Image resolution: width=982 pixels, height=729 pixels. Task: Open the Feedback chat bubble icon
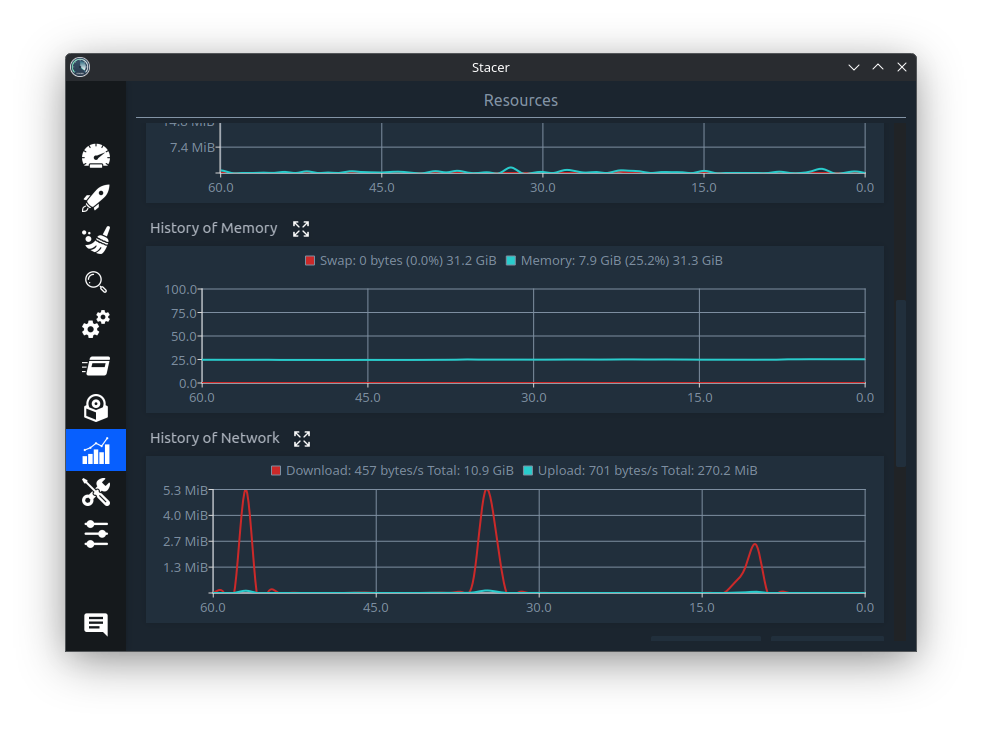[96, 624]
